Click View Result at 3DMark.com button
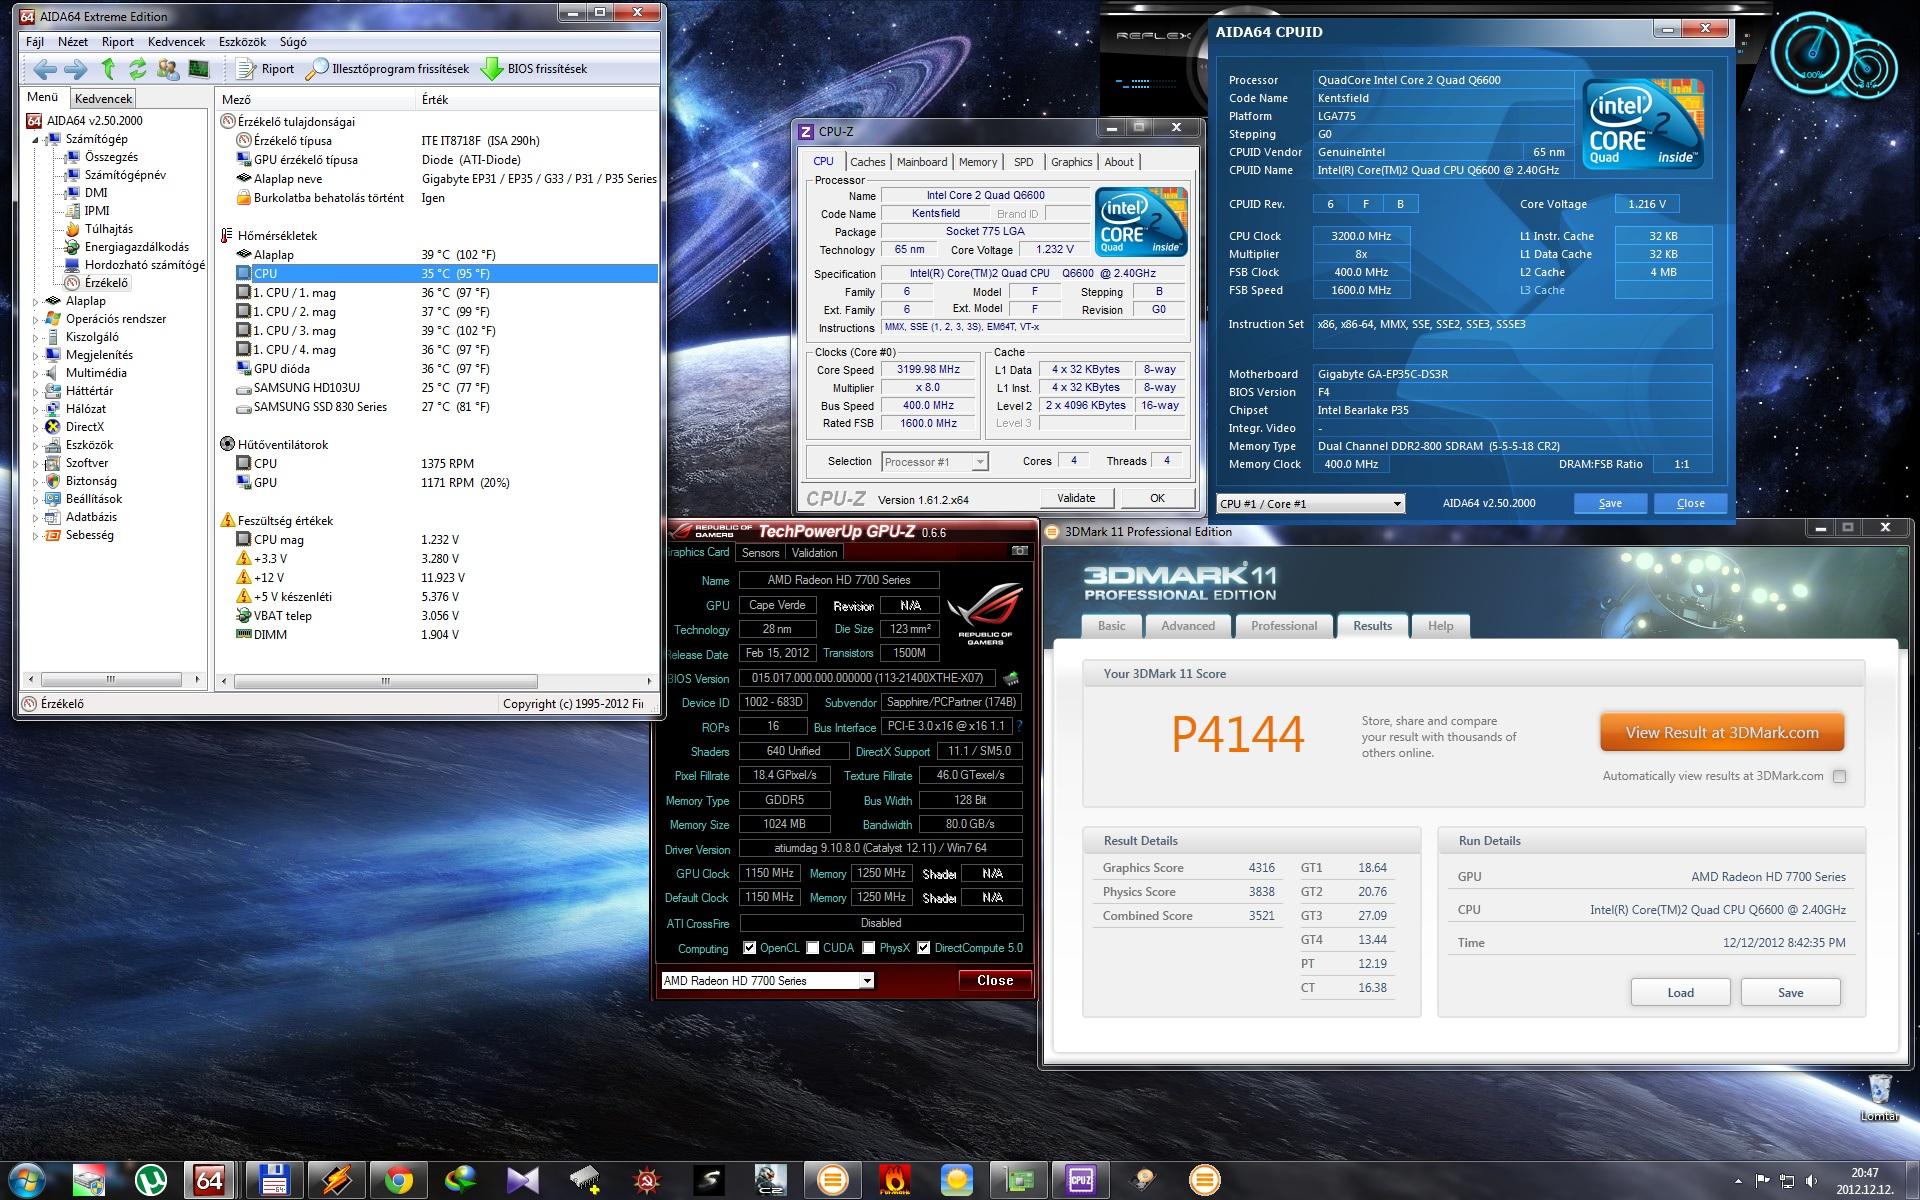The image size is (1920, 1200). pos(1722,733)
